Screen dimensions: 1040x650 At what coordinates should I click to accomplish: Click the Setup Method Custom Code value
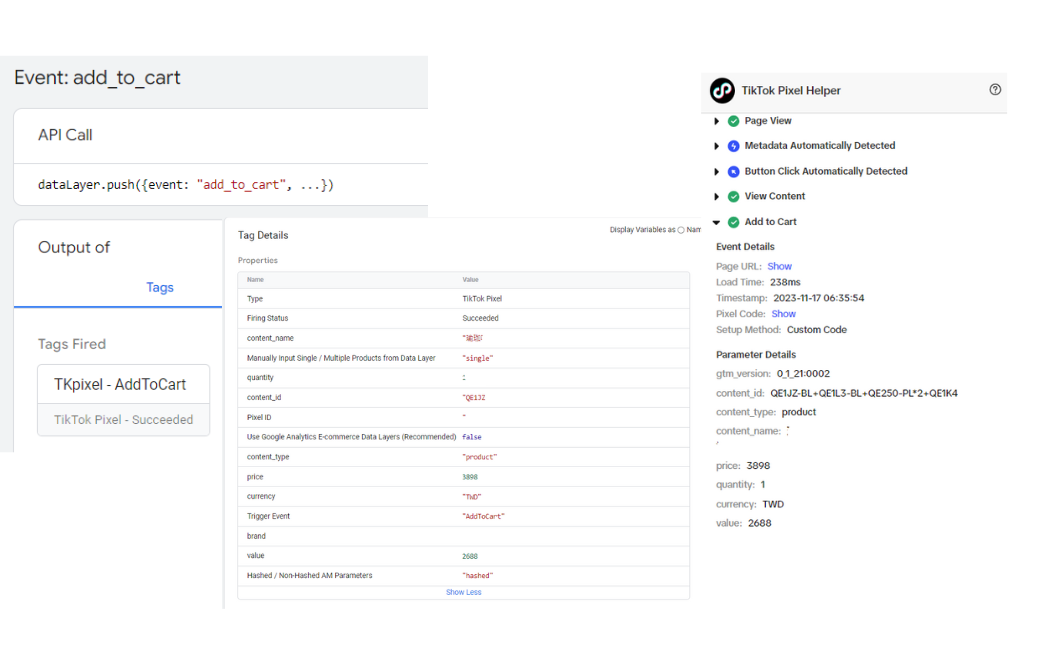(816, 330)
